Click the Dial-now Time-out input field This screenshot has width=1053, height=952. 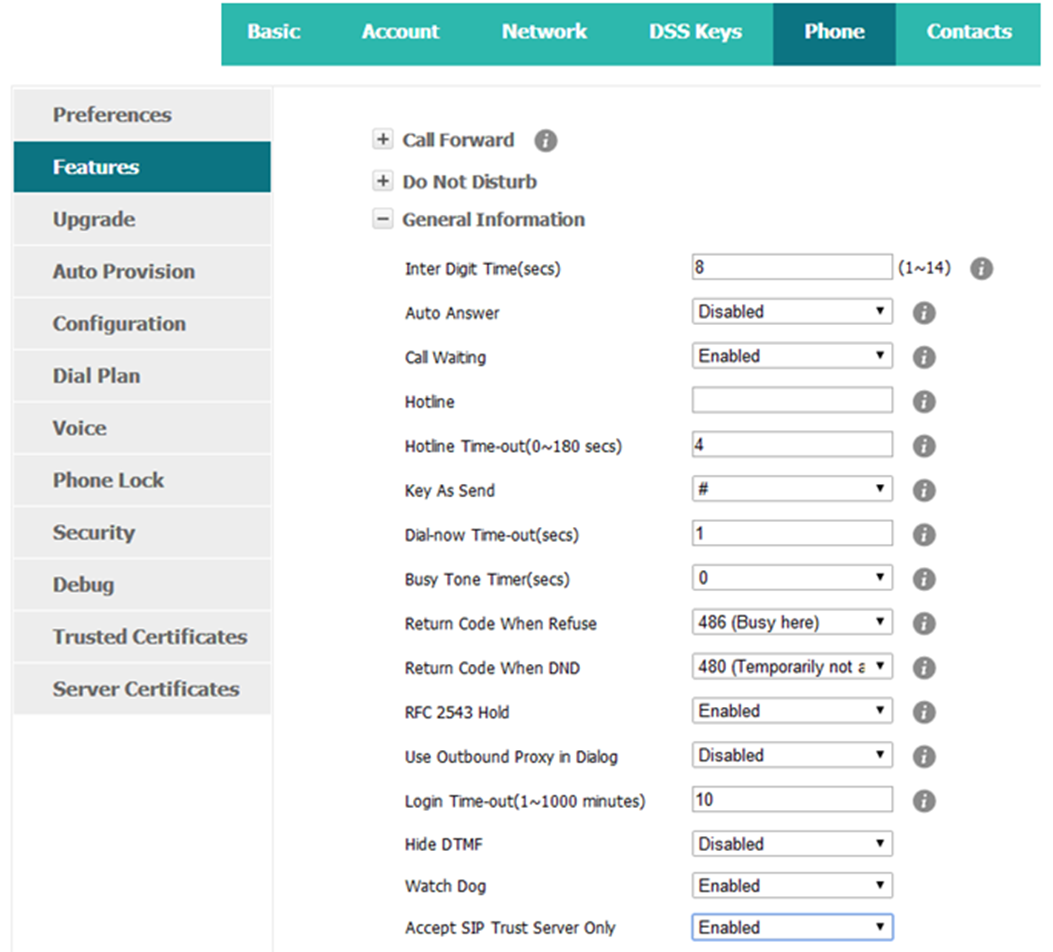[x=792, y=533]
